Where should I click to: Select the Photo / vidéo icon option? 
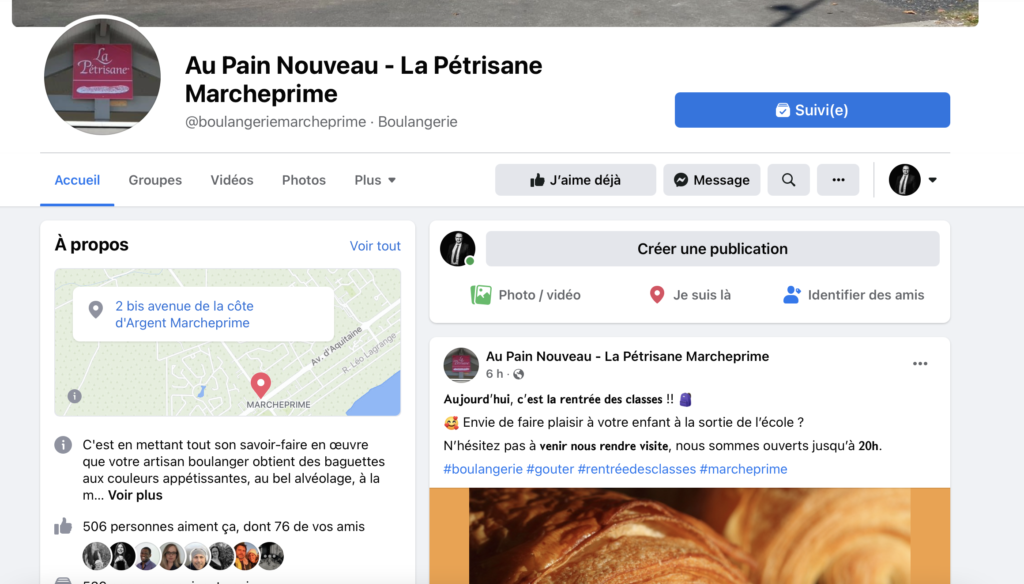(481, 295)
